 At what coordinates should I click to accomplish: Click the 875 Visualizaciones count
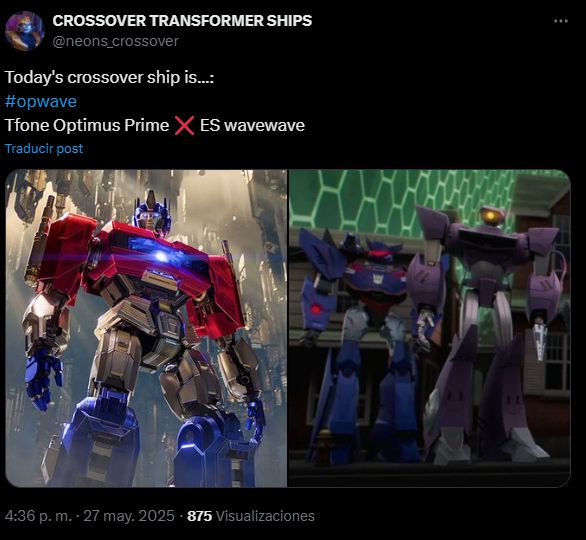point(251,516)
